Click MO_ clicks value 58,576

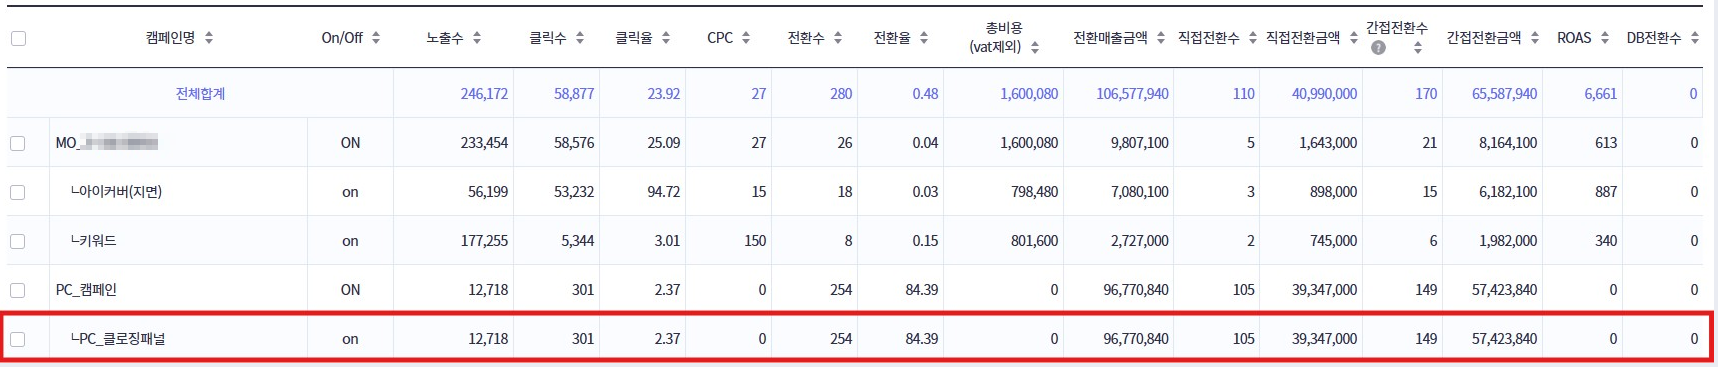click(574, 143)
